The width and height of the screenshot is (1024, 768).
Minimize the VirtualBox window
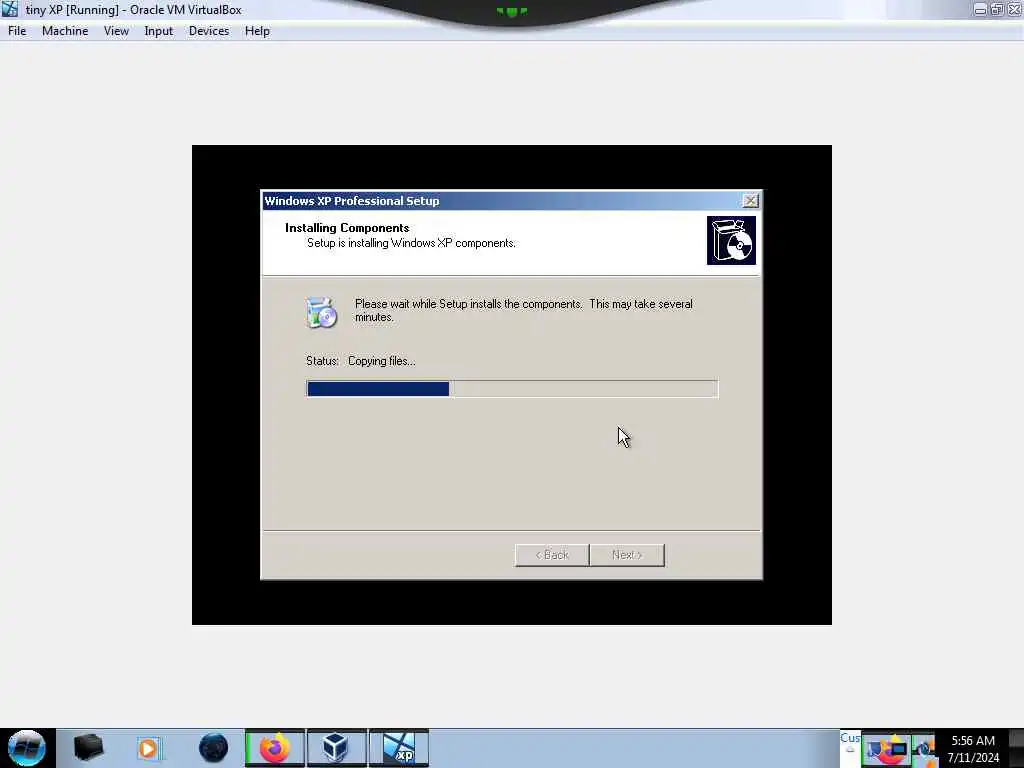(x=980, y=9)
